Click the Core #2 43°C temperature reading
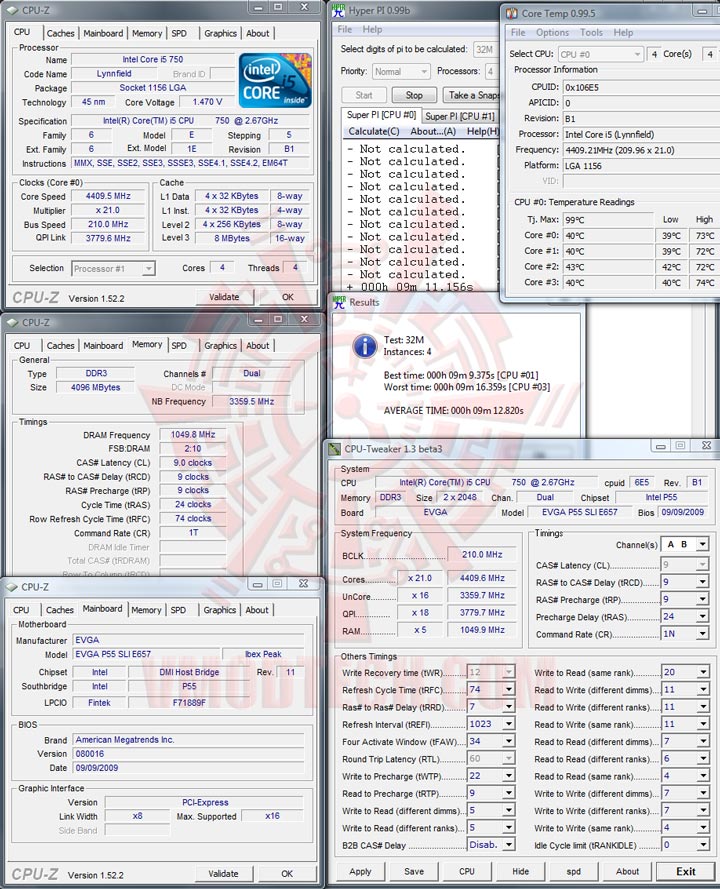The image size is (720, 889). click(607, 267)
